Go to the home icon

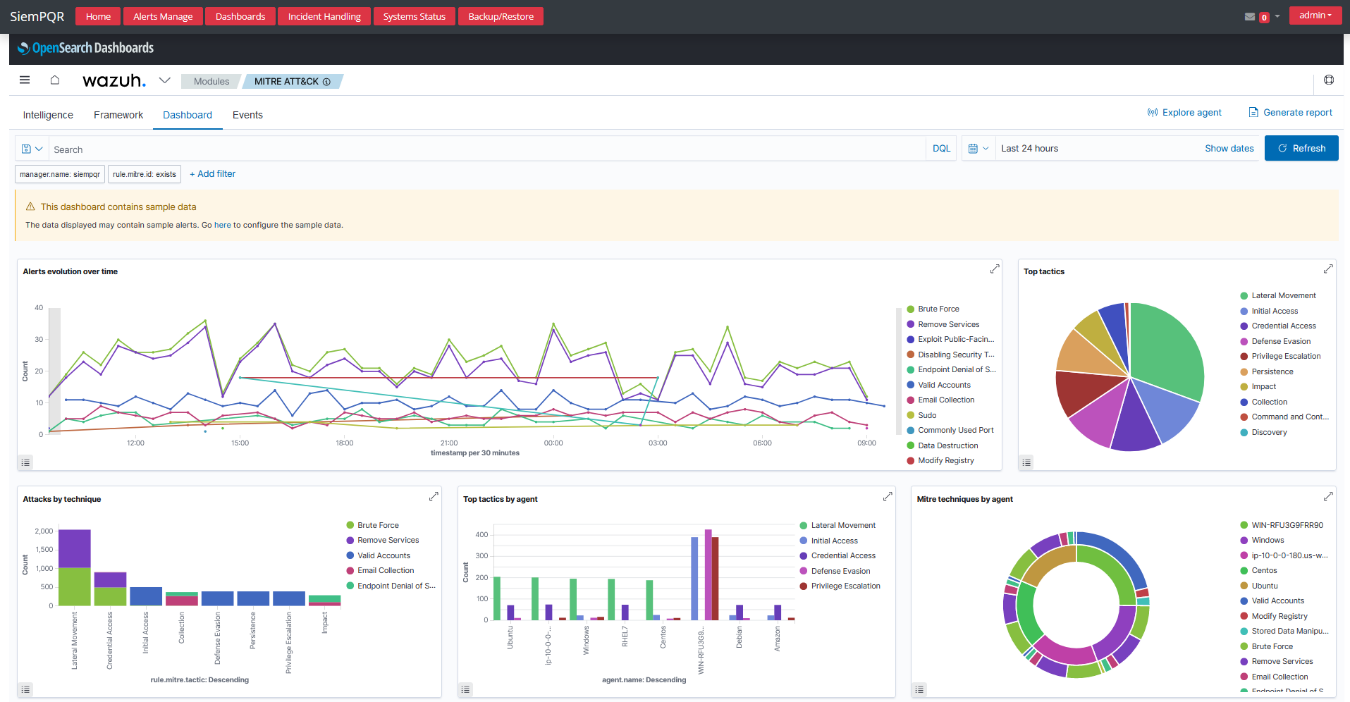coord(55,80)
